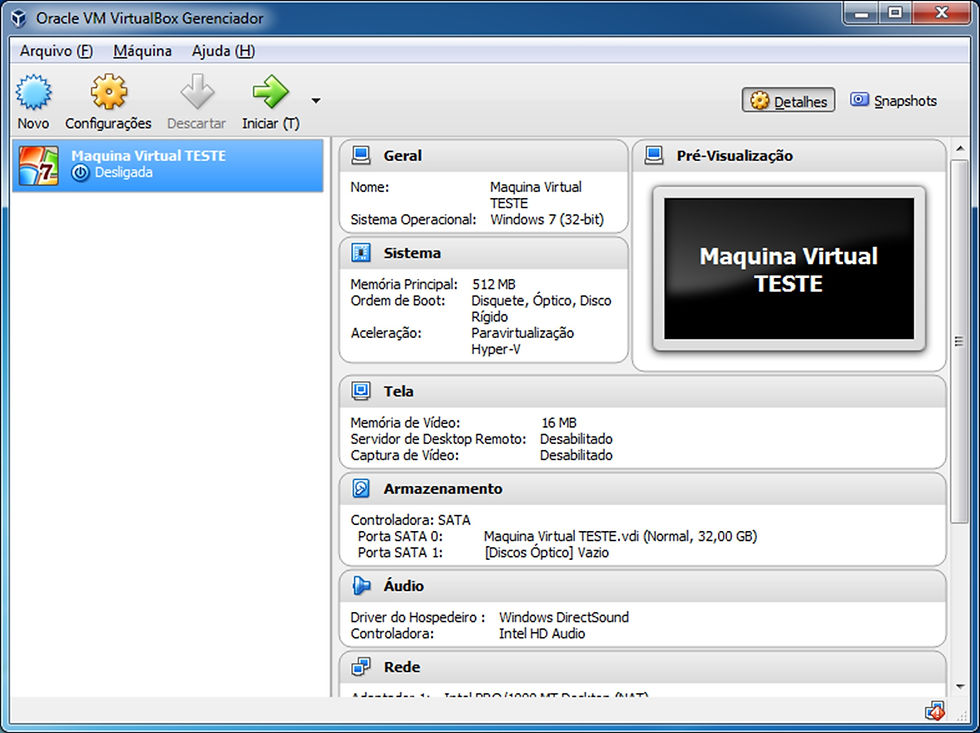
Task: Open the Tela section header link
Action: [398, 391]
